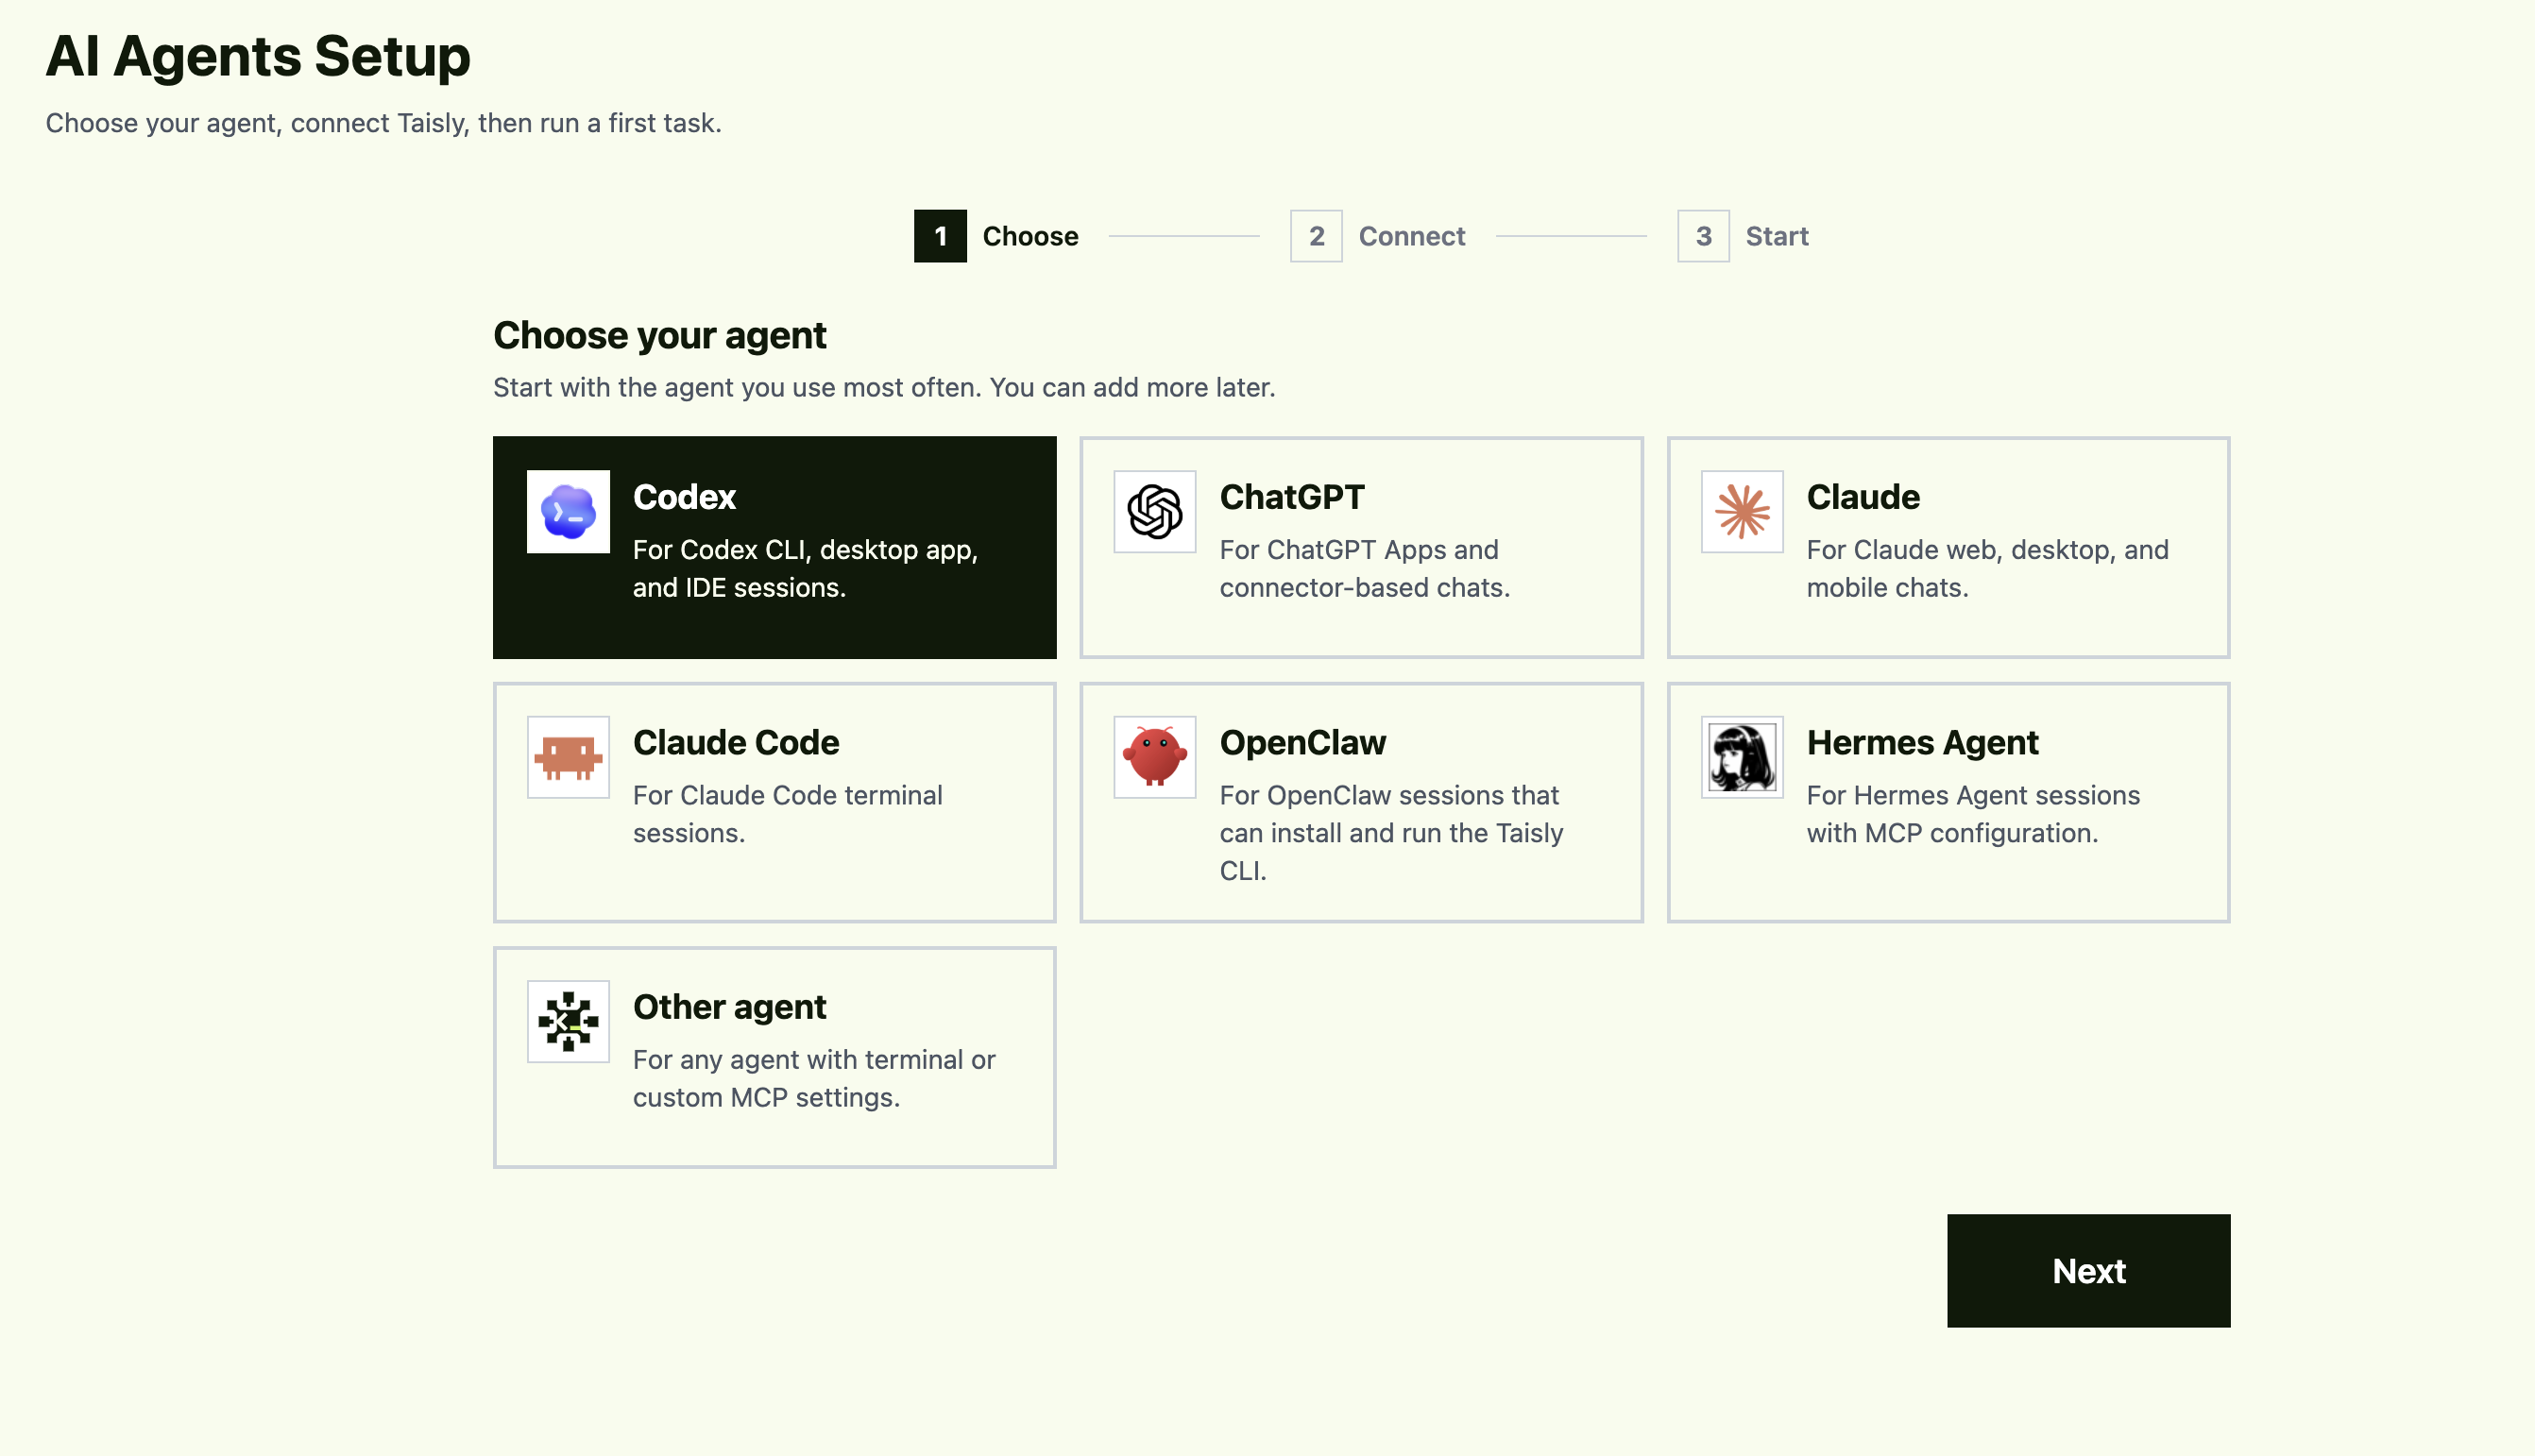
Task: Click the Claude Code pixel creature icon
Action: point(568,757)
